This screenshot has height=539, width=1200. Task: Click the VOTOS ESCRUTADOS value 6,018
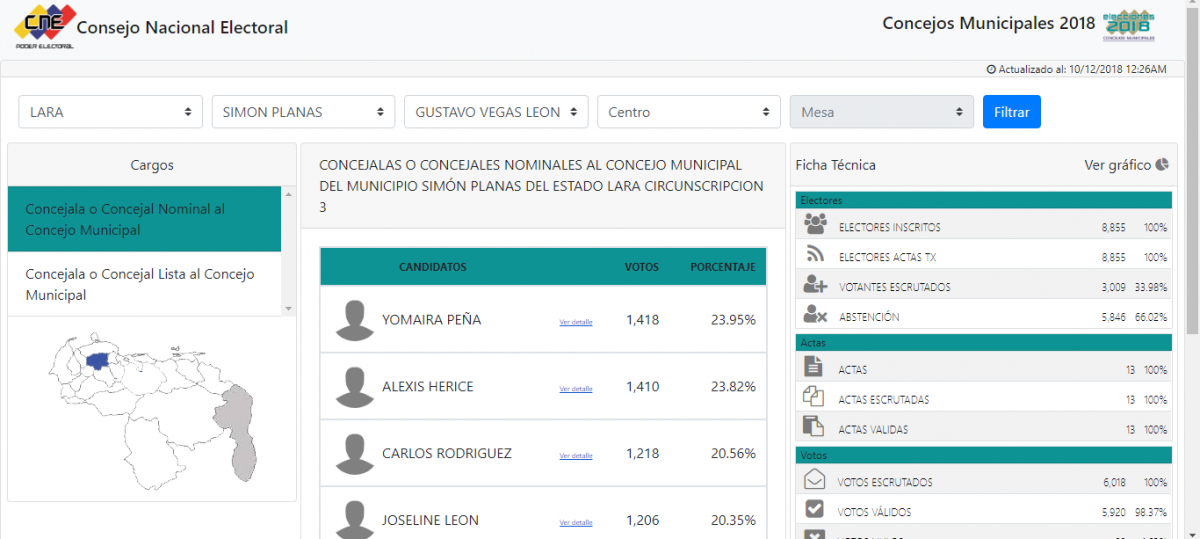click(x=1115, y=482)
